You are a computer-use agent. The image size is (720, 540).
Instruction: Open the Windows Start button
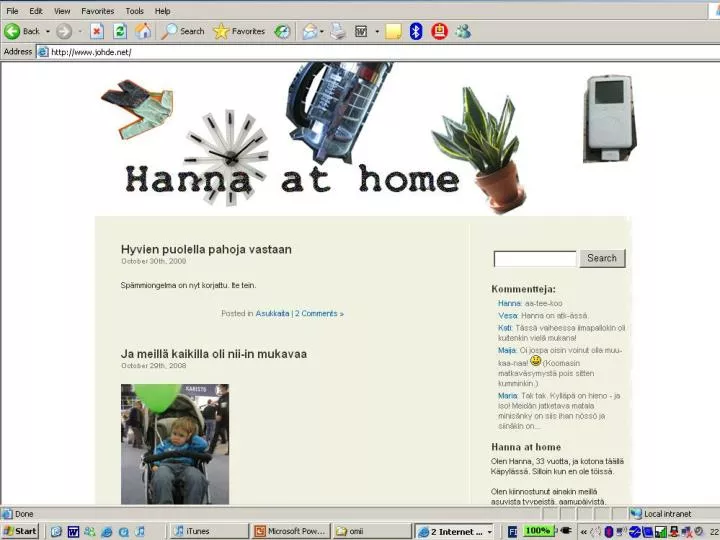tap(20, 531)
